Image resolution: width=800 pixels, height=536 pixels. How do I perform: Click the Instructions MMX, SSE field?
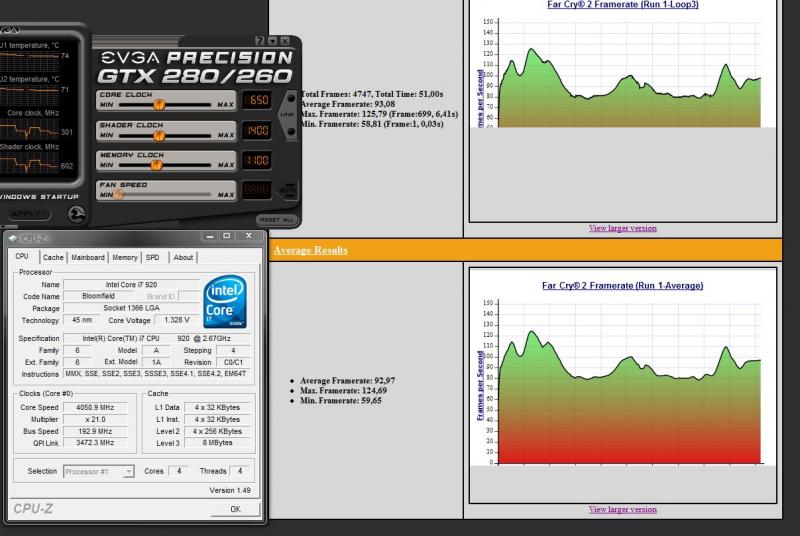(157, 374)
